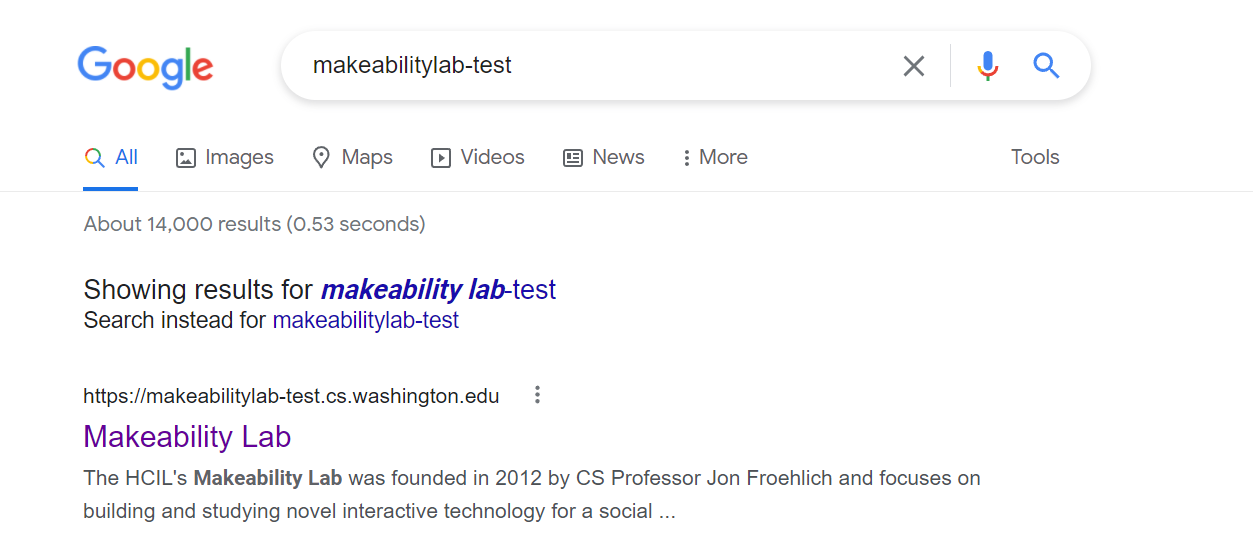This screenshot has height=540, width=1253.
Task: Click the News newspaper icon
Action: coord(573,158)
